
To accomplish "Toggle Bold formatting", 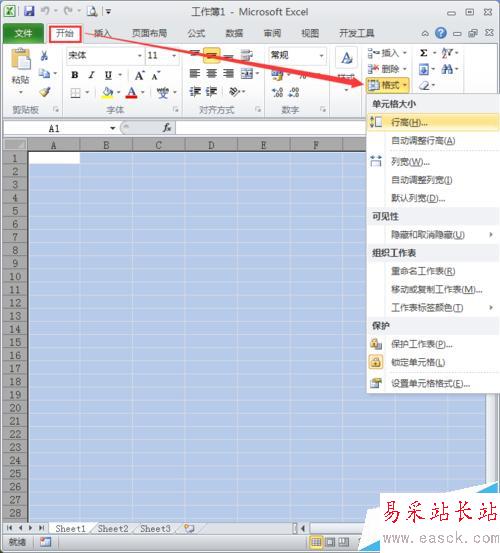I will (x=74, y=75).
